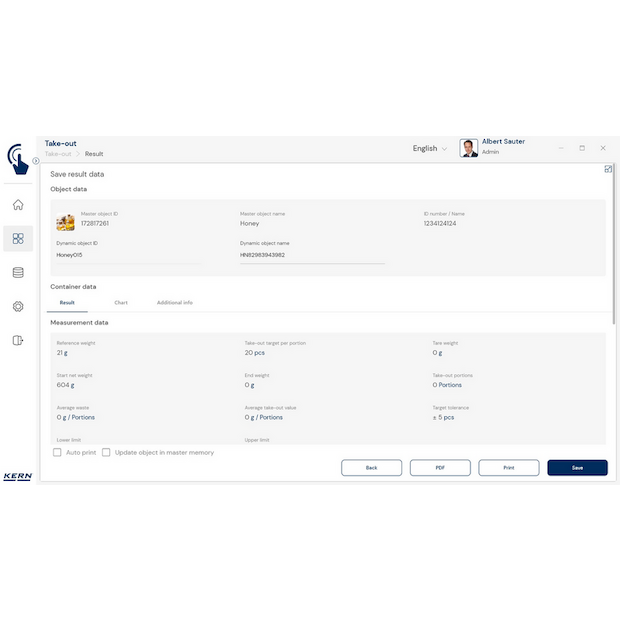Click the PDF export button
This screenshot has height=620, width=620.
click(440, 468)
